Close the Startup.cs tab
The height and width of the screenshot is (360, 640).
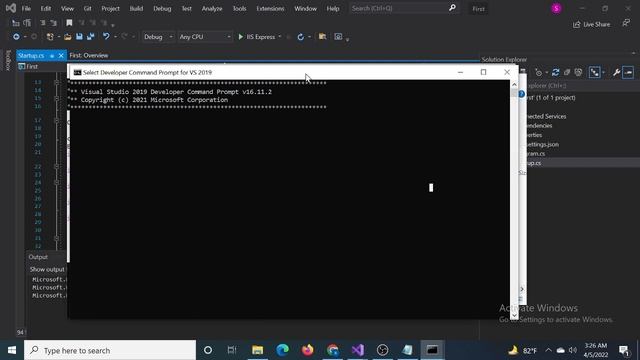(61, 56)
